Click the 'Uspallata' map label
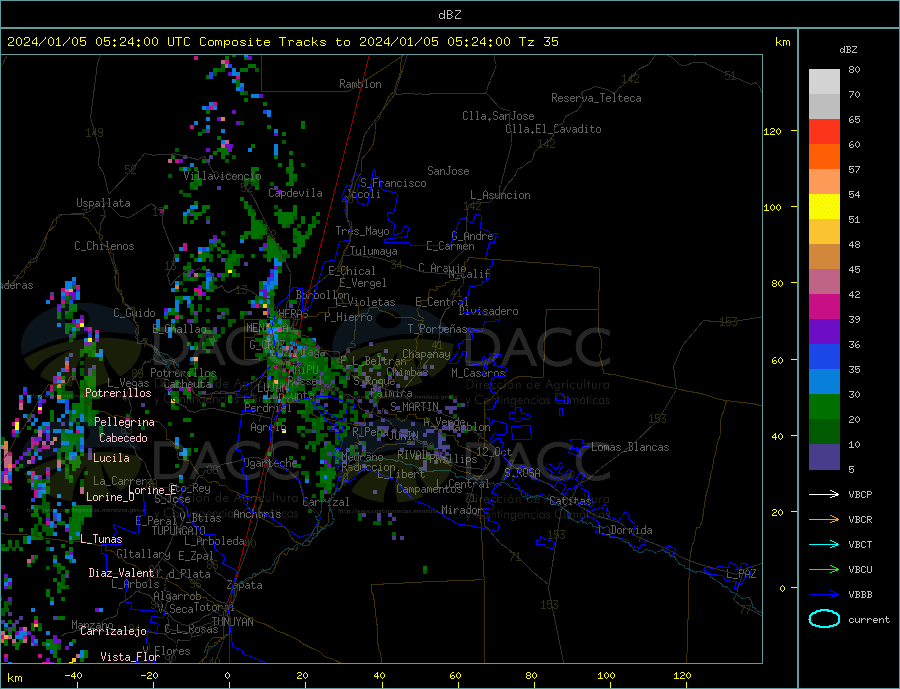900x689 pixels. pos(103,203)
